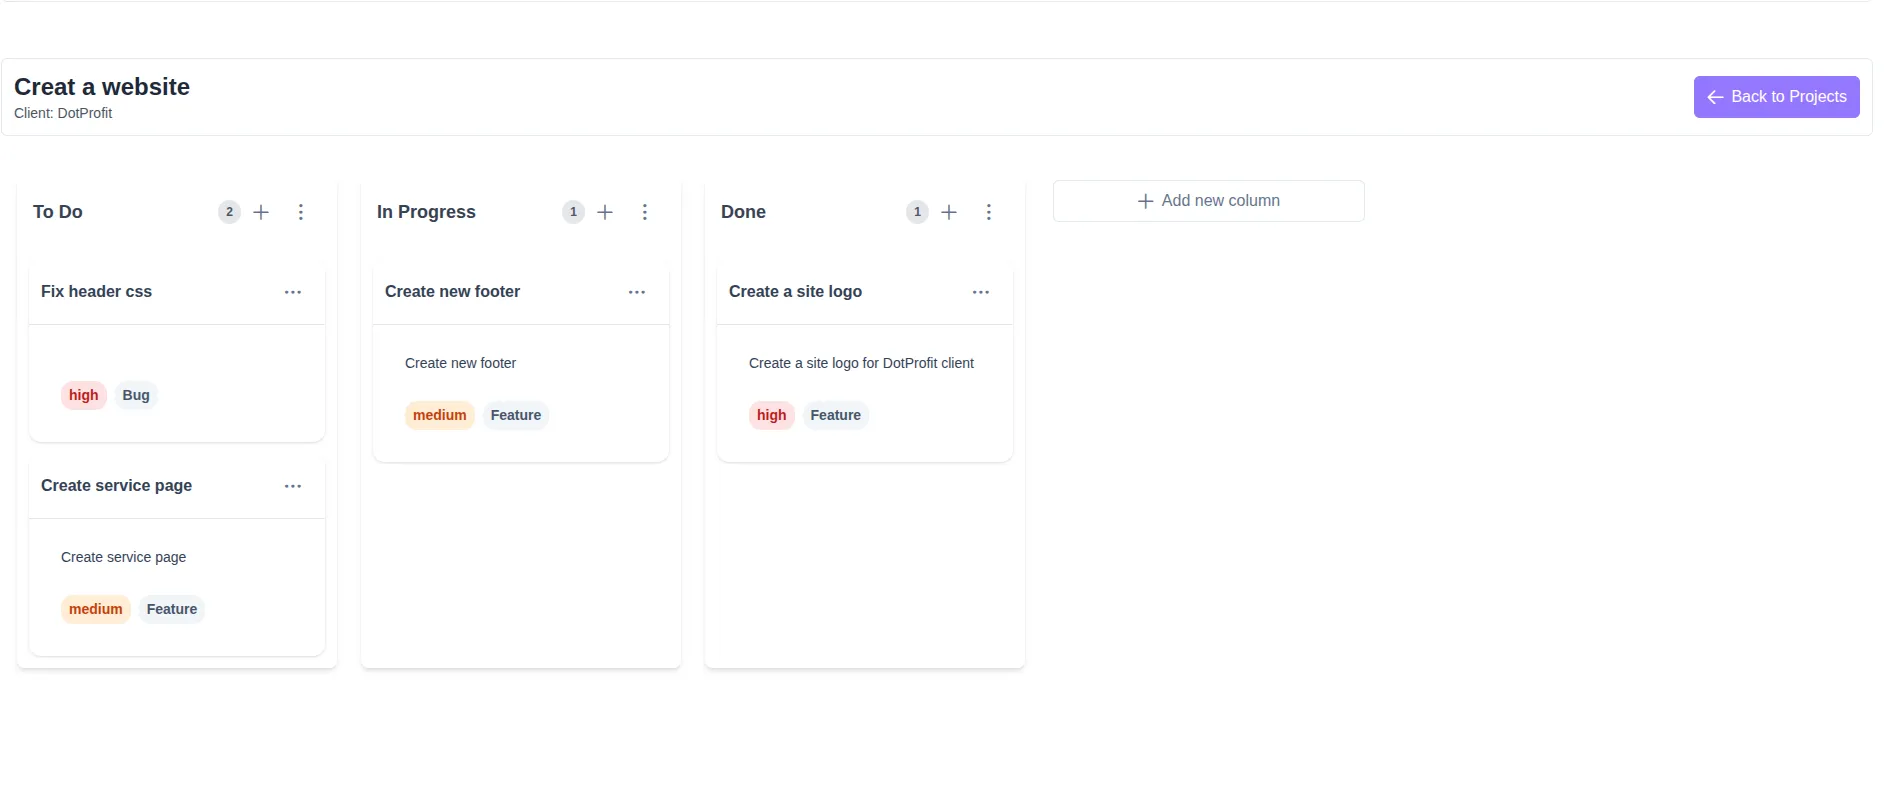Open In Progress column options menu

tap(645, 212)
